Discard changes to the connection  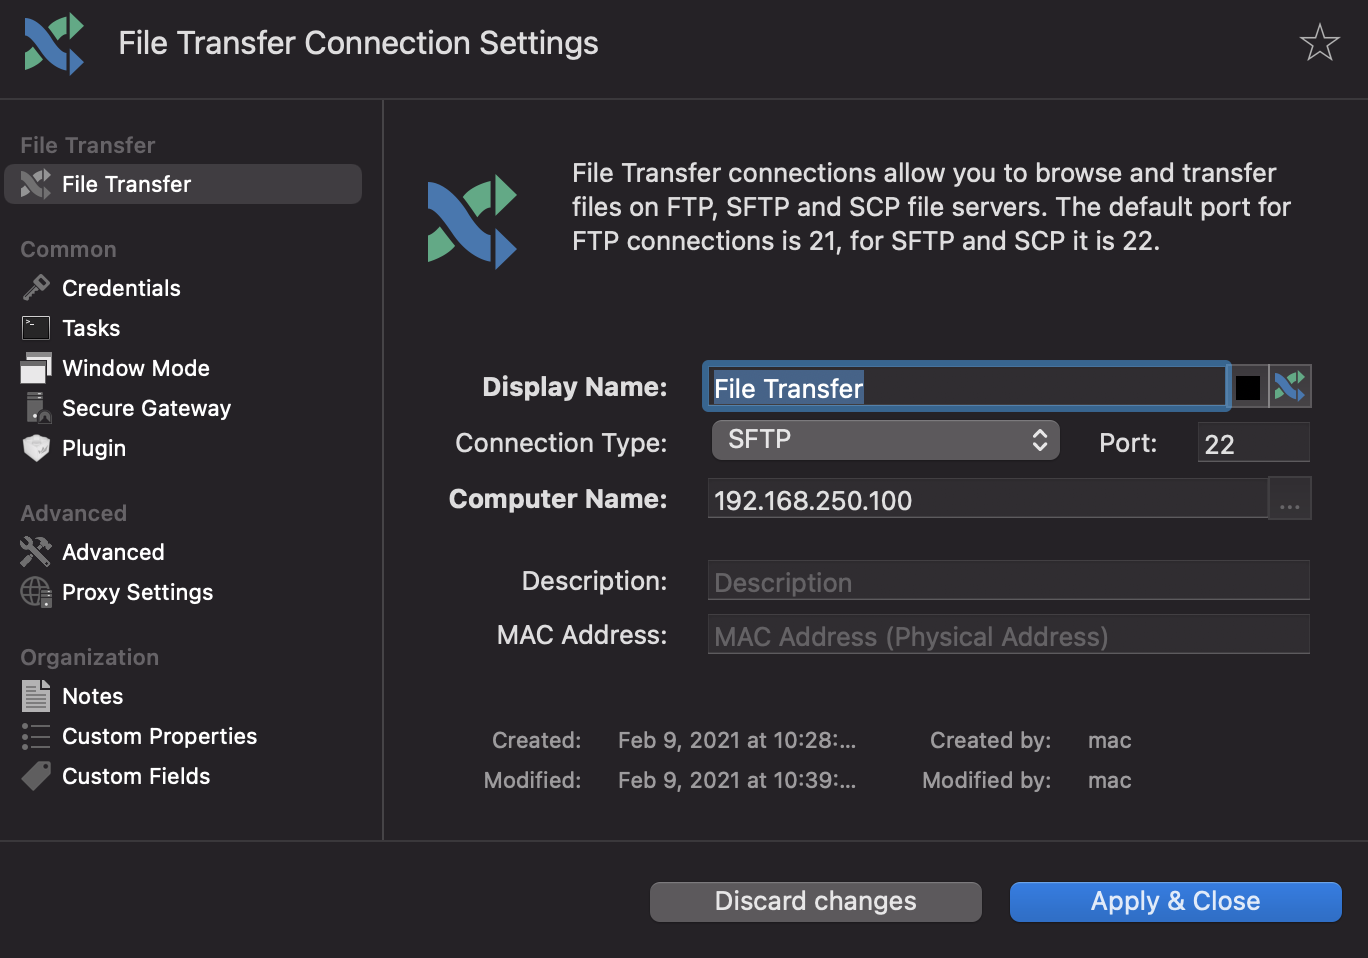click(815, 901)
